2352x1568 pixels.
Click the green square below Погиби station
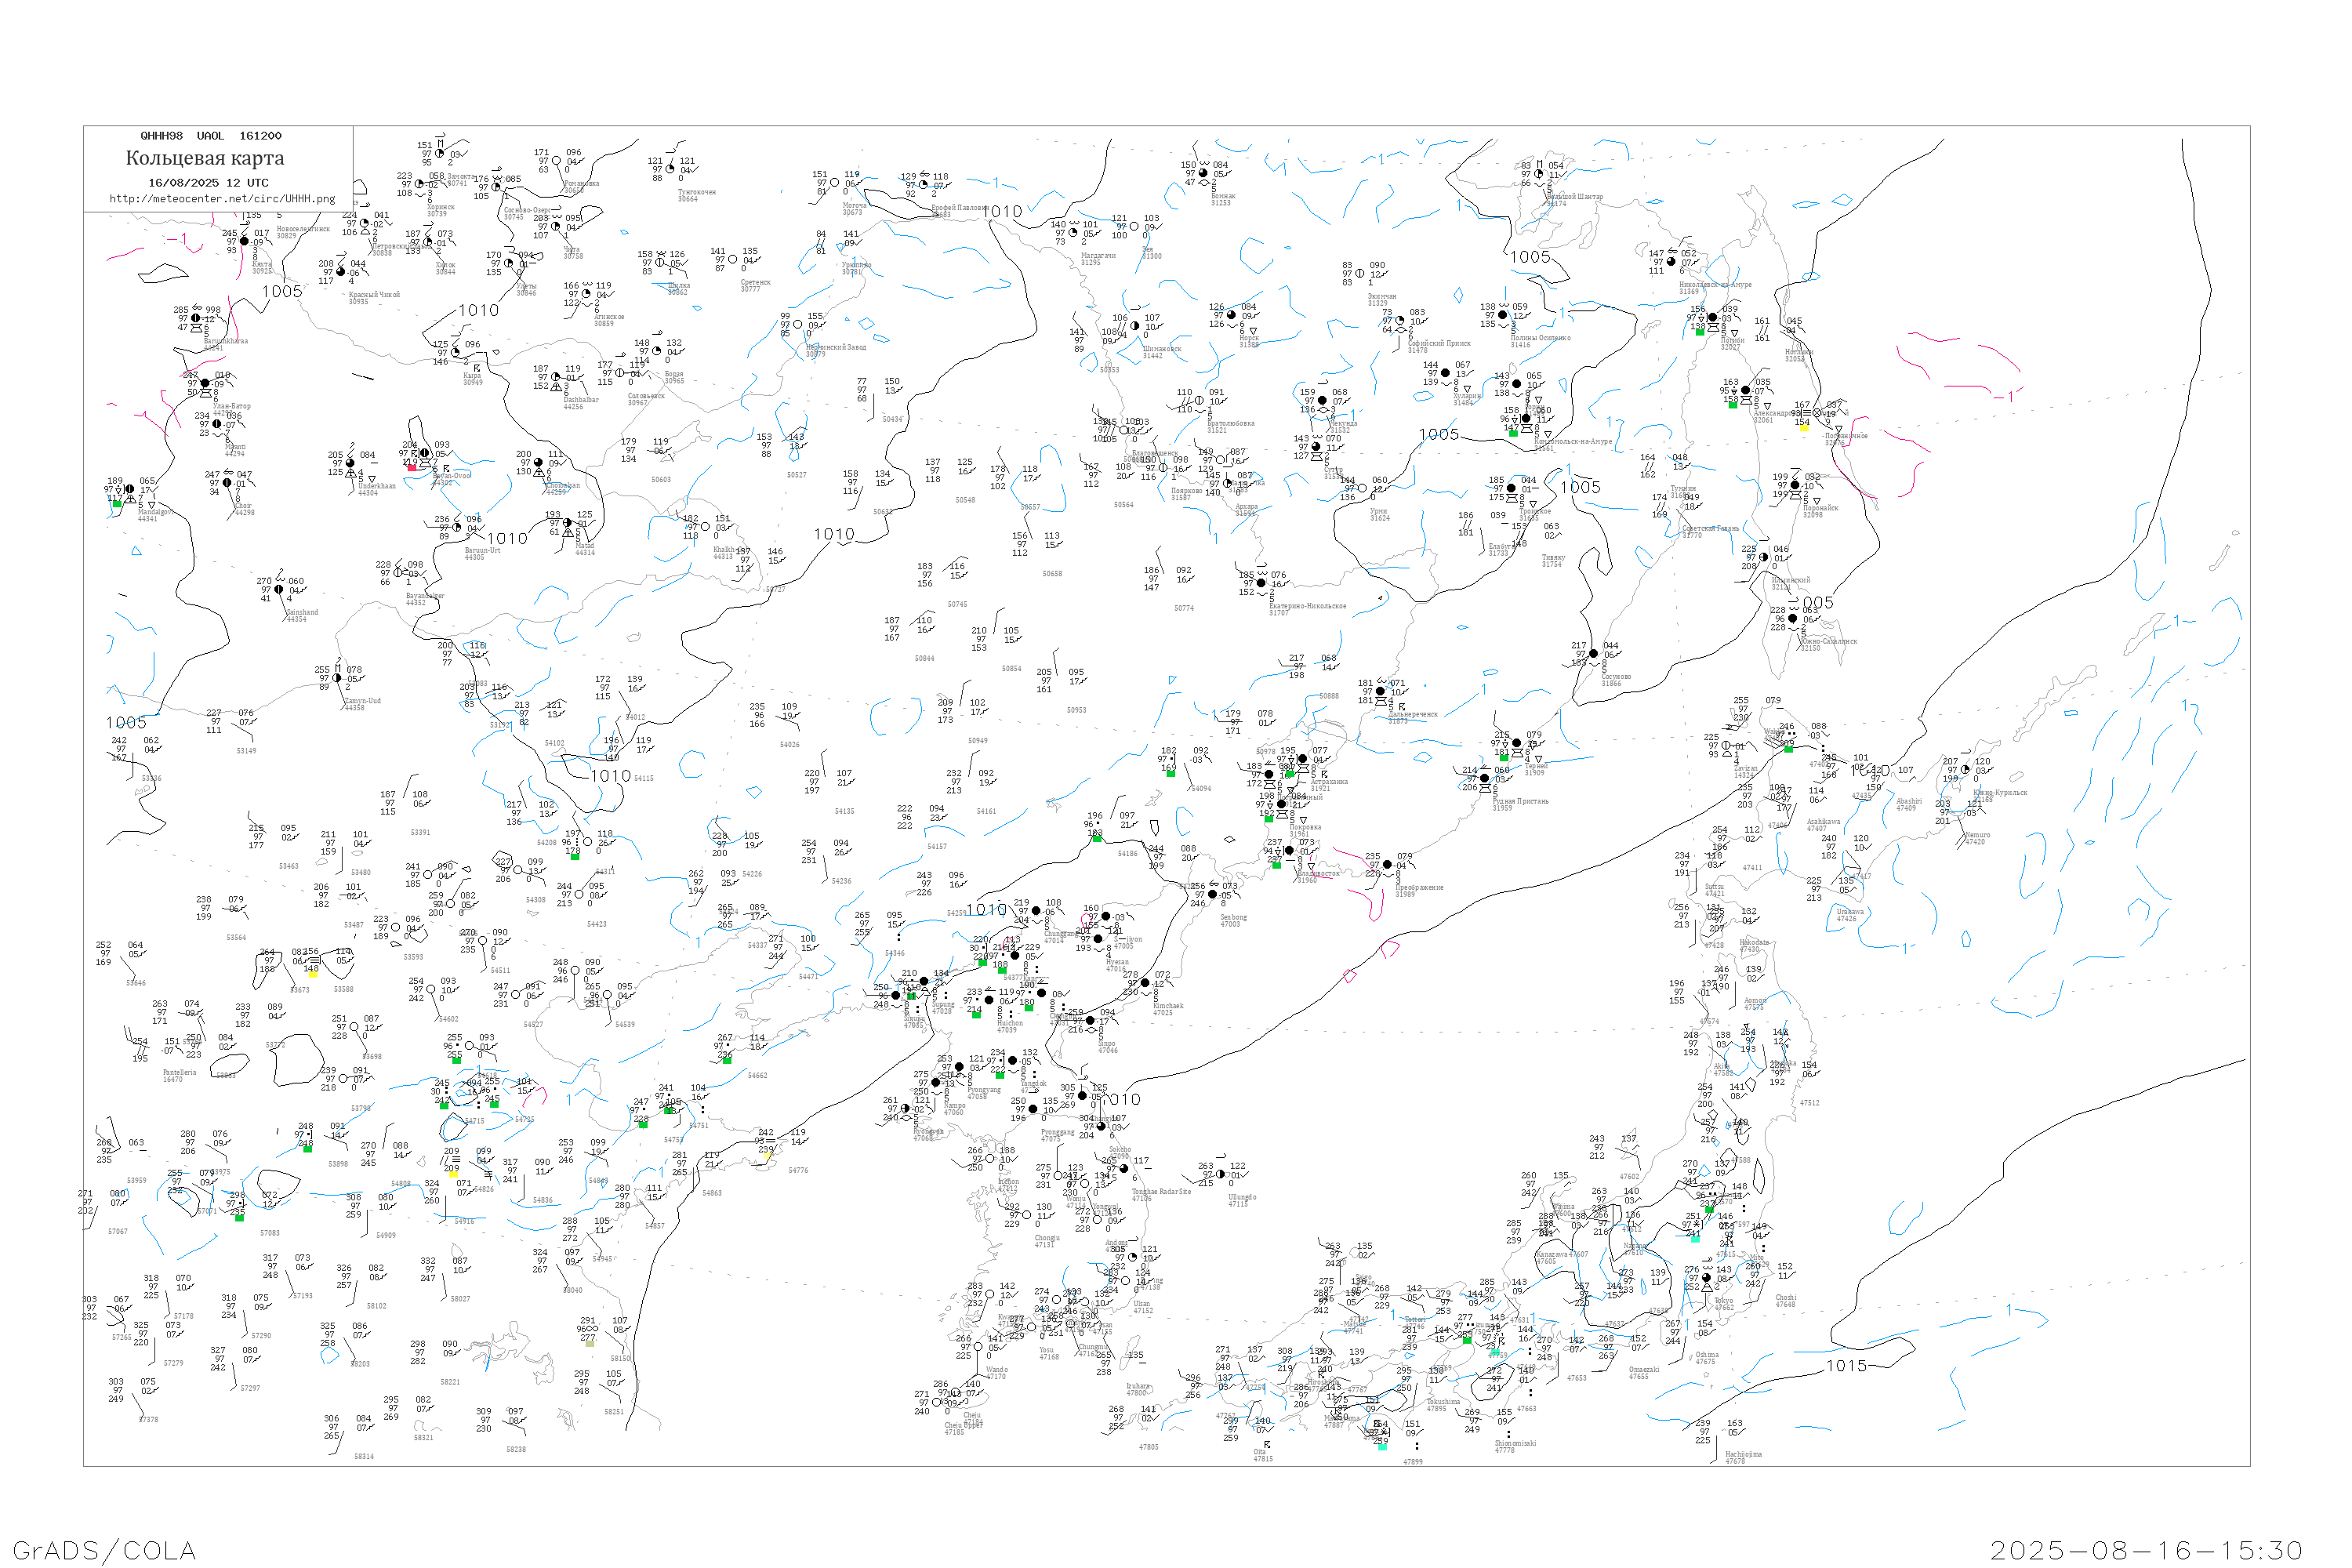(1700, 331)
